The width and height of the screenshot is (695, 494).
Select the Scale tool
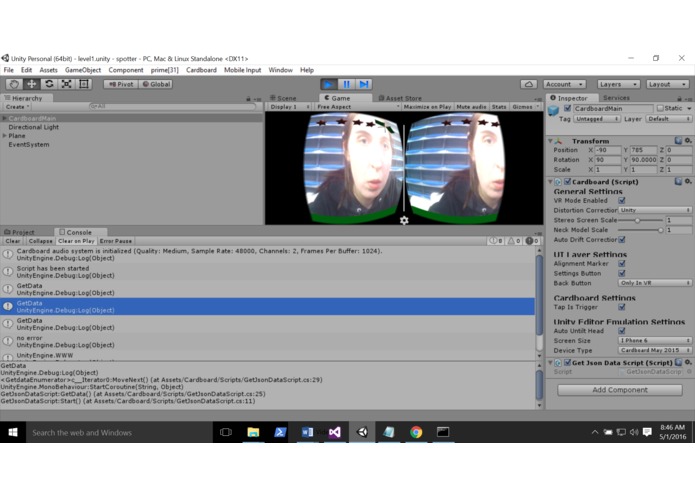(x=66, y=84)
